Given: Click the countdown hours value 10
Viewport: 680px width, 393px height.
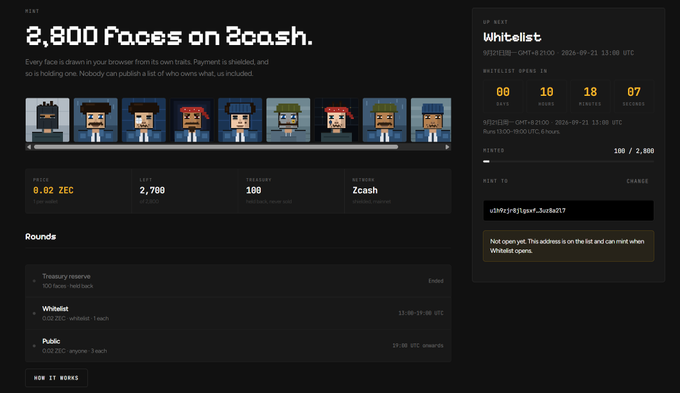Looking at the screenshot, I should click(x=546, y=92).
